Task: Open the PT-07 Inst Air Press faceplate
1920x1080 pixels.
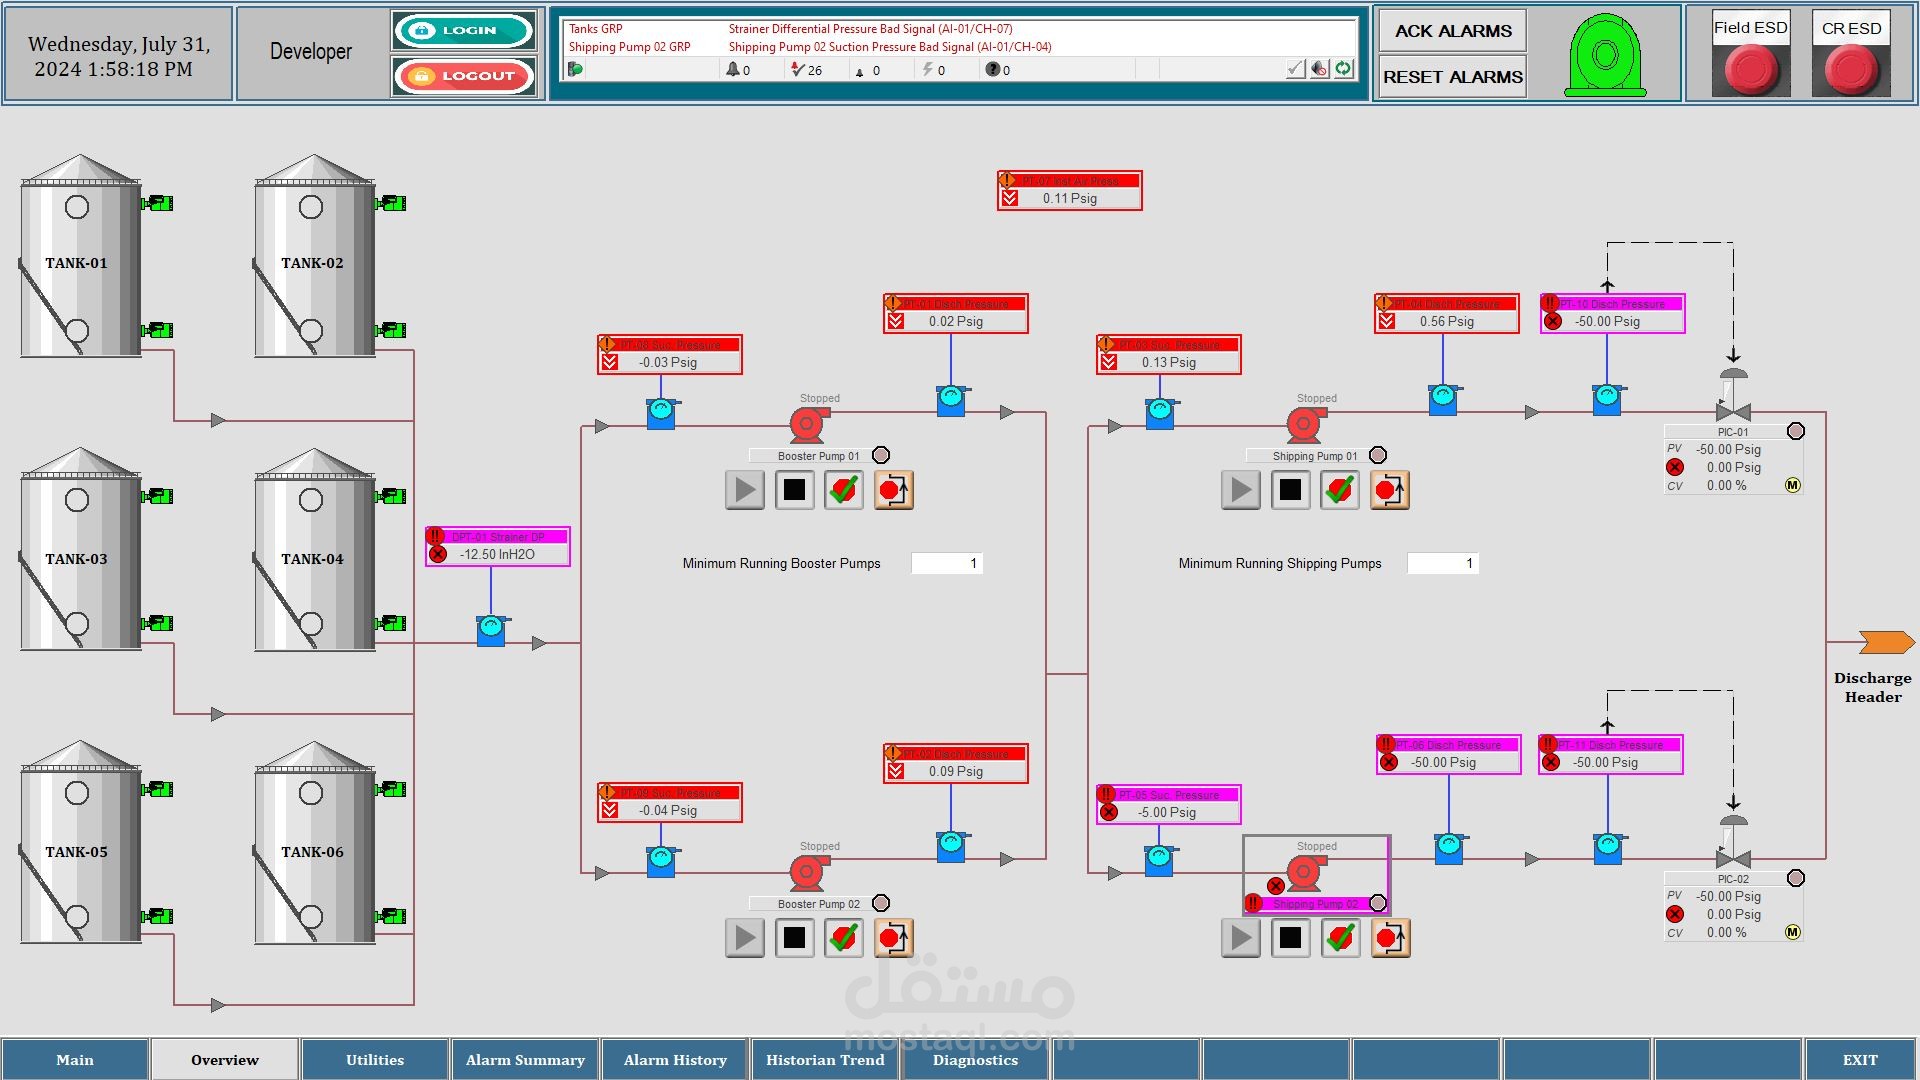Action: (1069, 190)
